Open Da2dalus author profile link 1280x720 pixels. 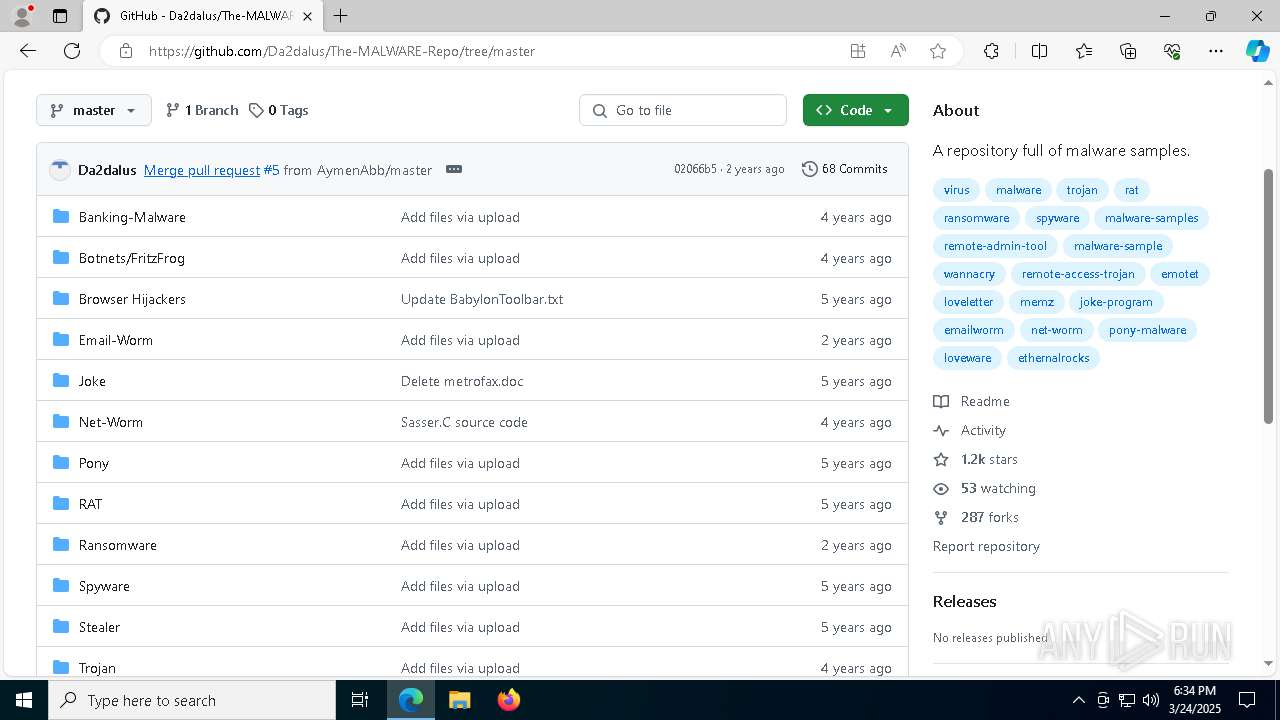click(107, 170)
